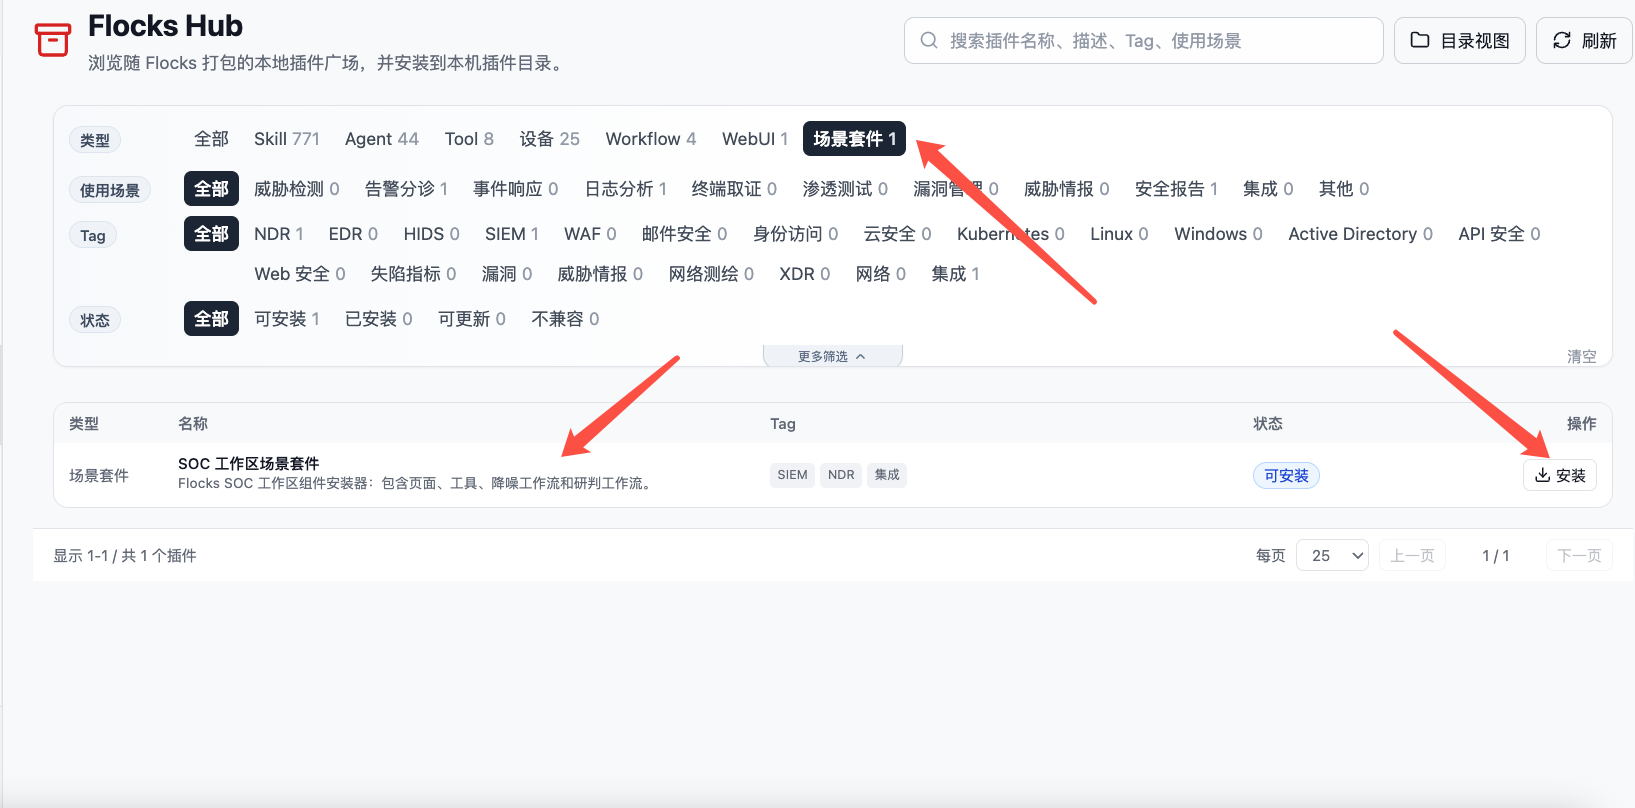Viewport: 1635px width, 808px height.
Task: Select the 场景套件 1 type filter
Action: pos(855,139)
